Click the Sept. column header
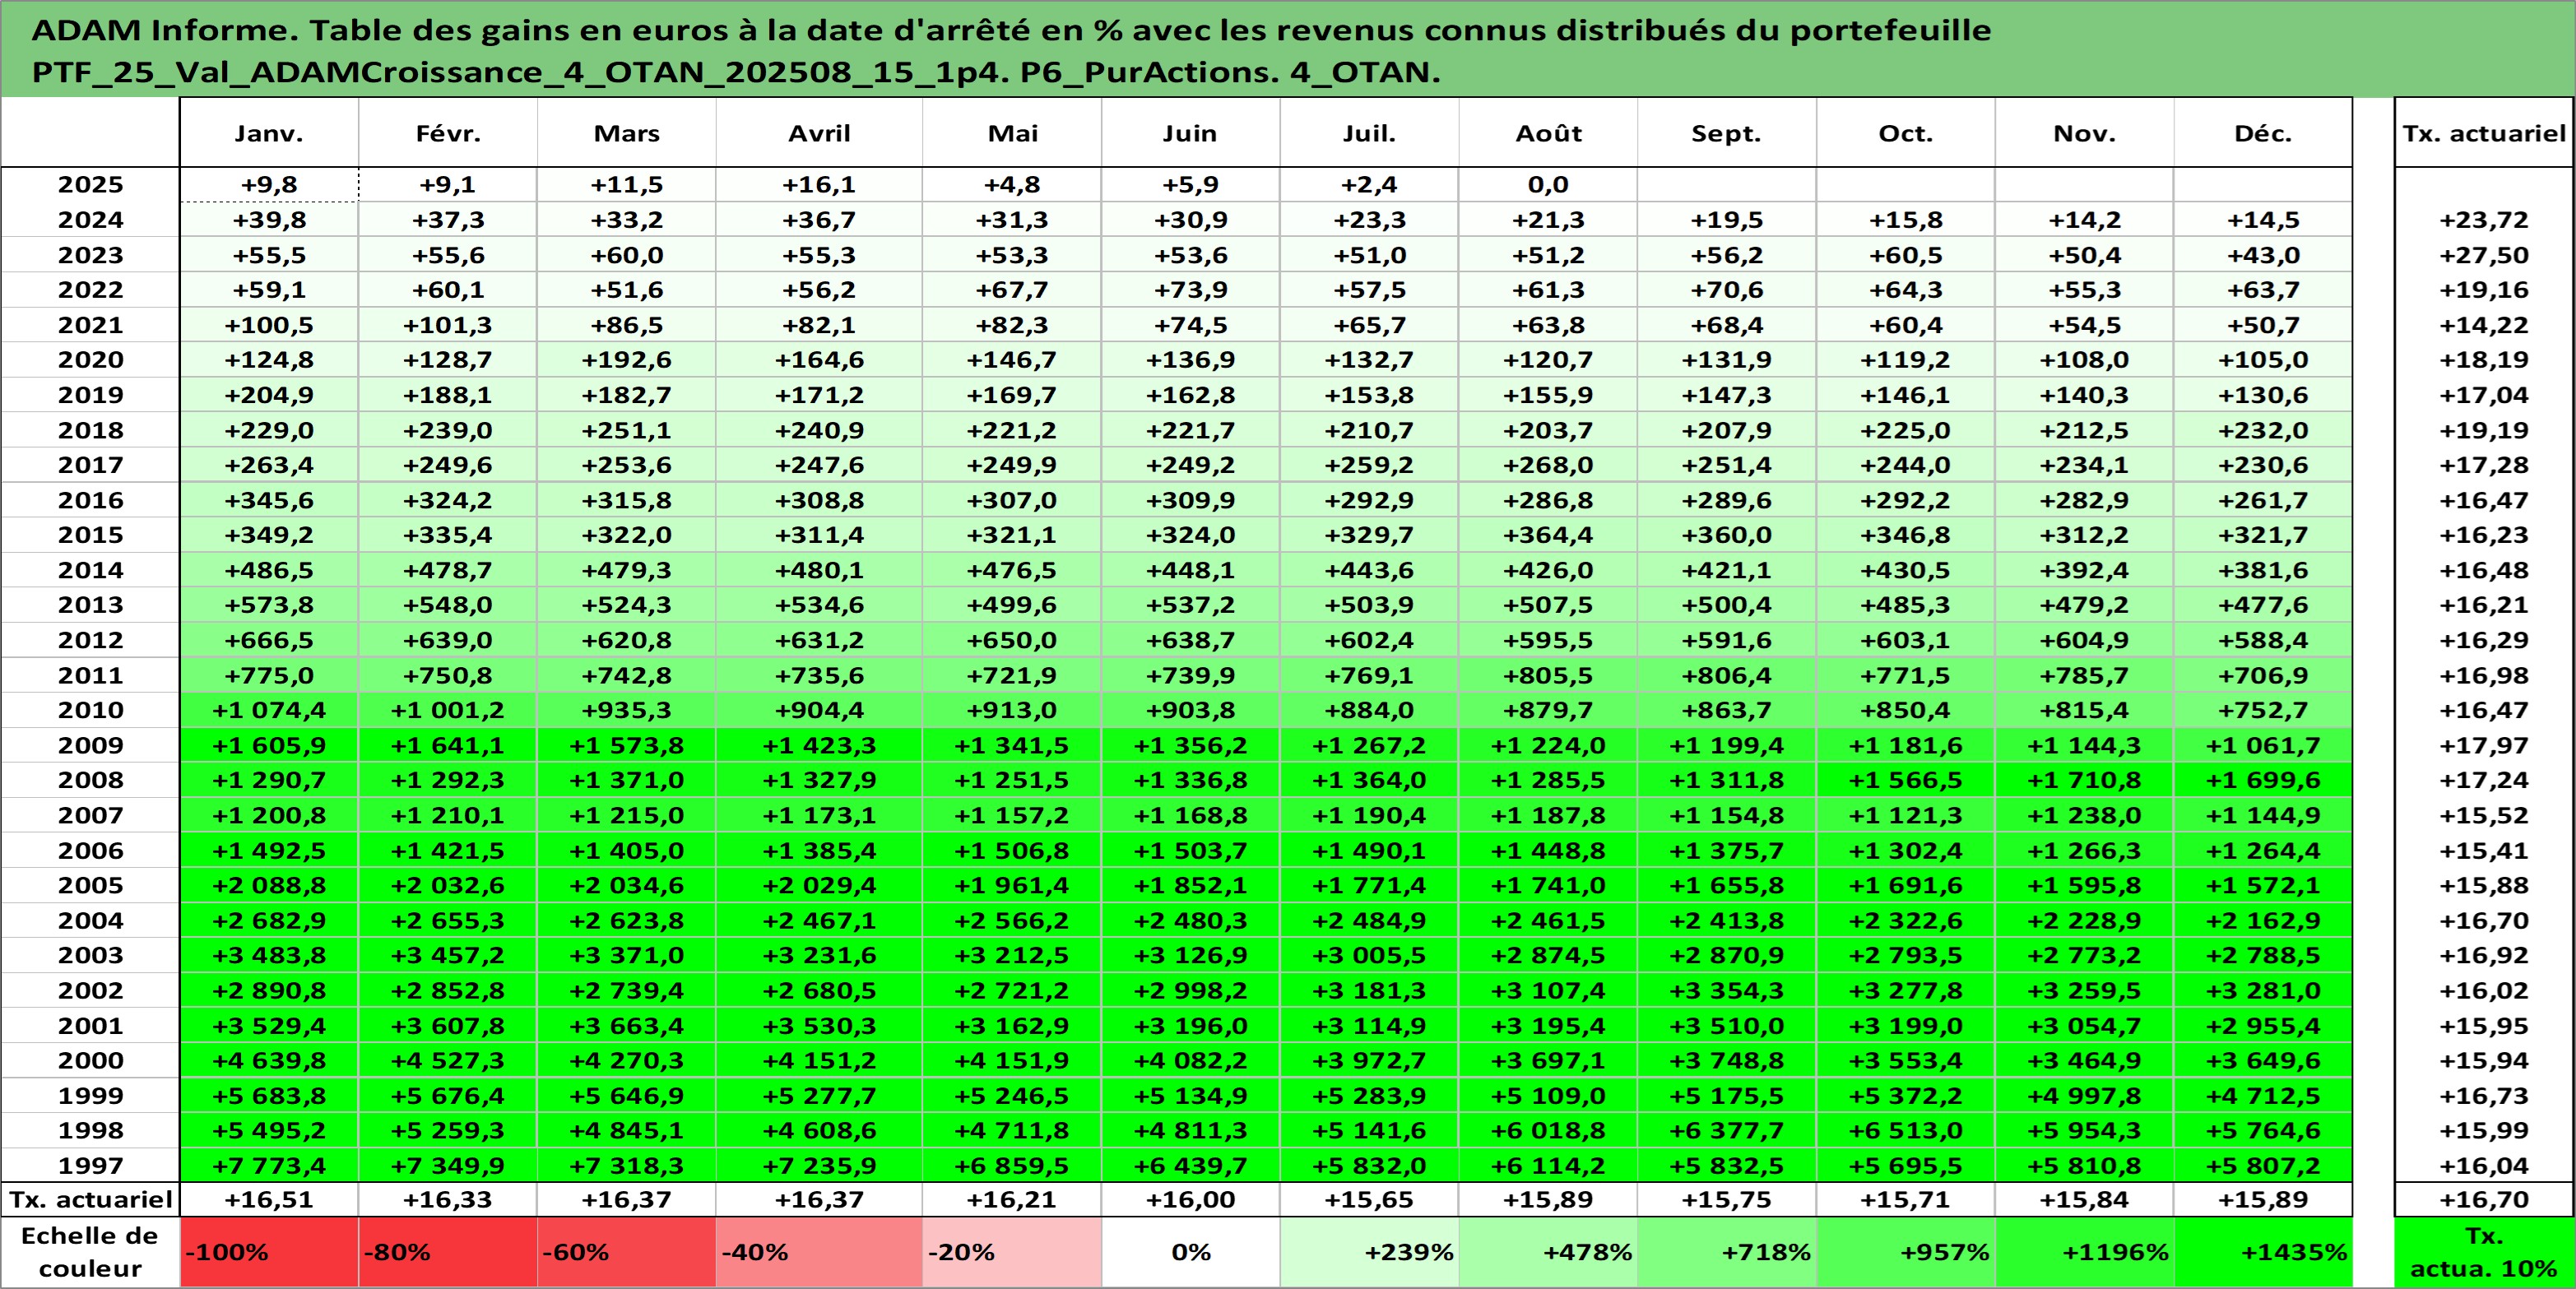This screenshot has width=2576, height=1289. tap(1727, 133)
